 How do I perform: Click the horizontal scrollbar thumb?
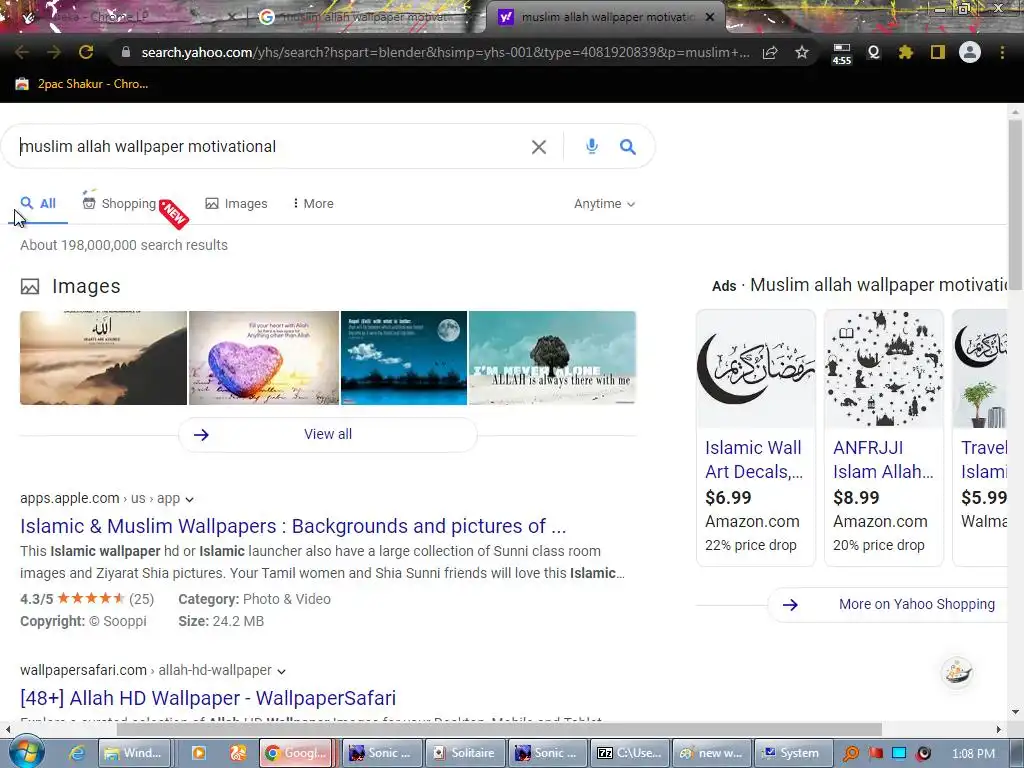499,729
